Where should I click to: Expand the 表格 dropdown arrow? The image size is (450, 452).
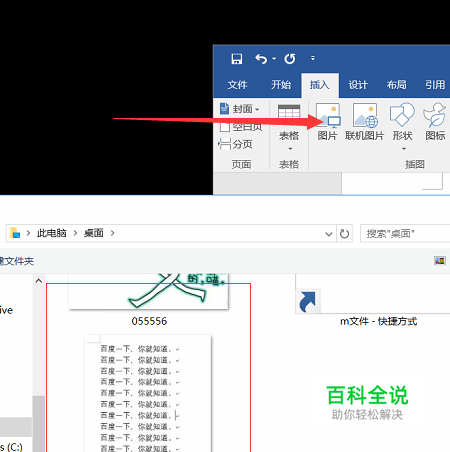290,149
